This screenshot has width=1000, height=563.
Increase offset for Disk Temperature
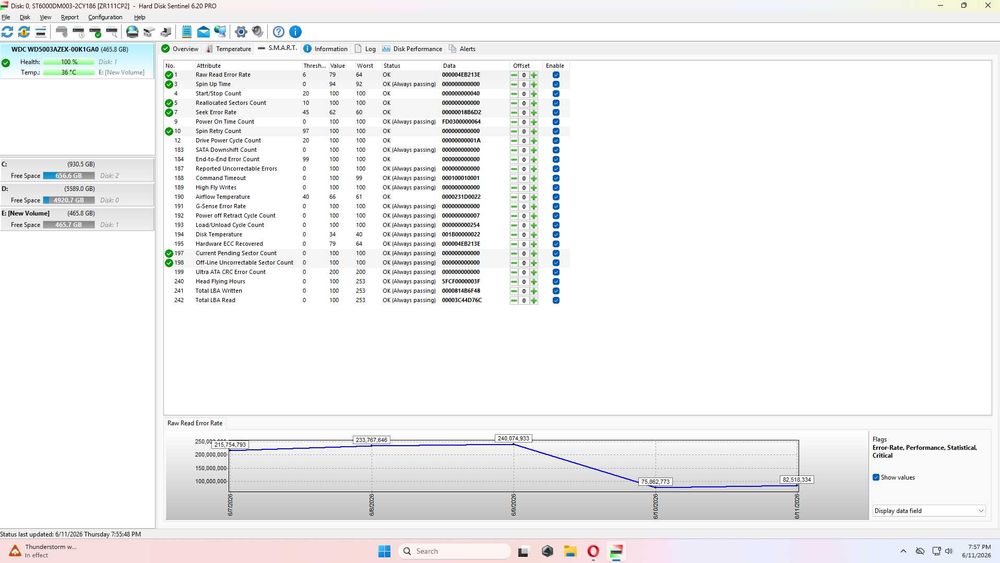click(x=534, y=235)
